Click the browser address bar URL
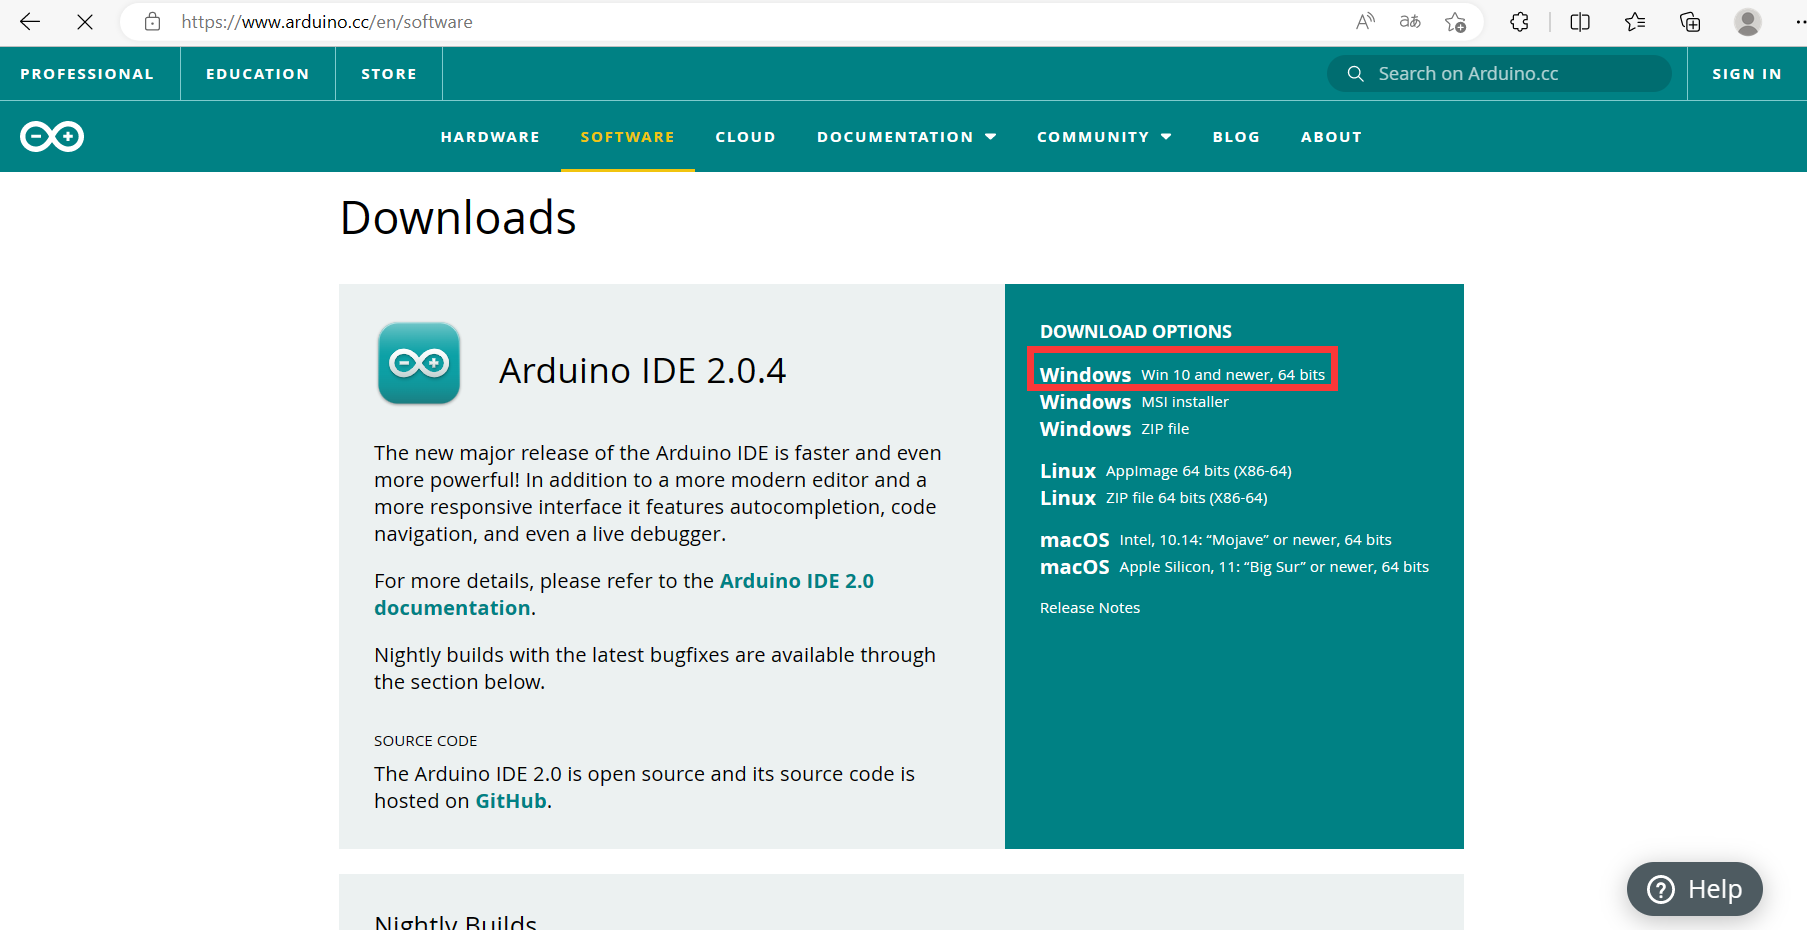 pyautogui.click(x=327, y=22)
